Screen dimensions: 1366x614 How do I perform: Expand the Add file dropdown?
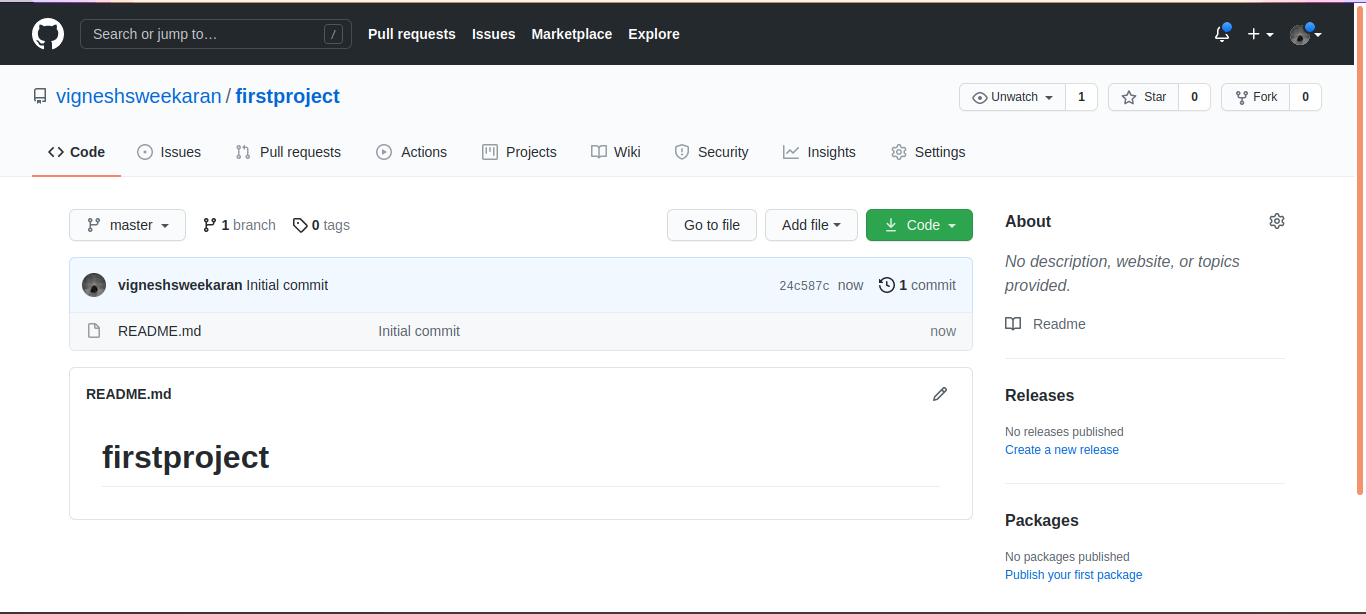click(x=811, y=225)
